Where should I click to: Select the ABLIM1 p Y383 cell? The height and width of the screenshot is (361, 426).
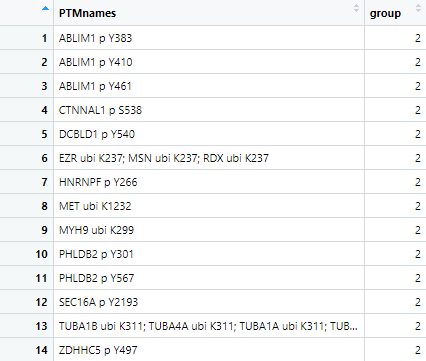209,38
